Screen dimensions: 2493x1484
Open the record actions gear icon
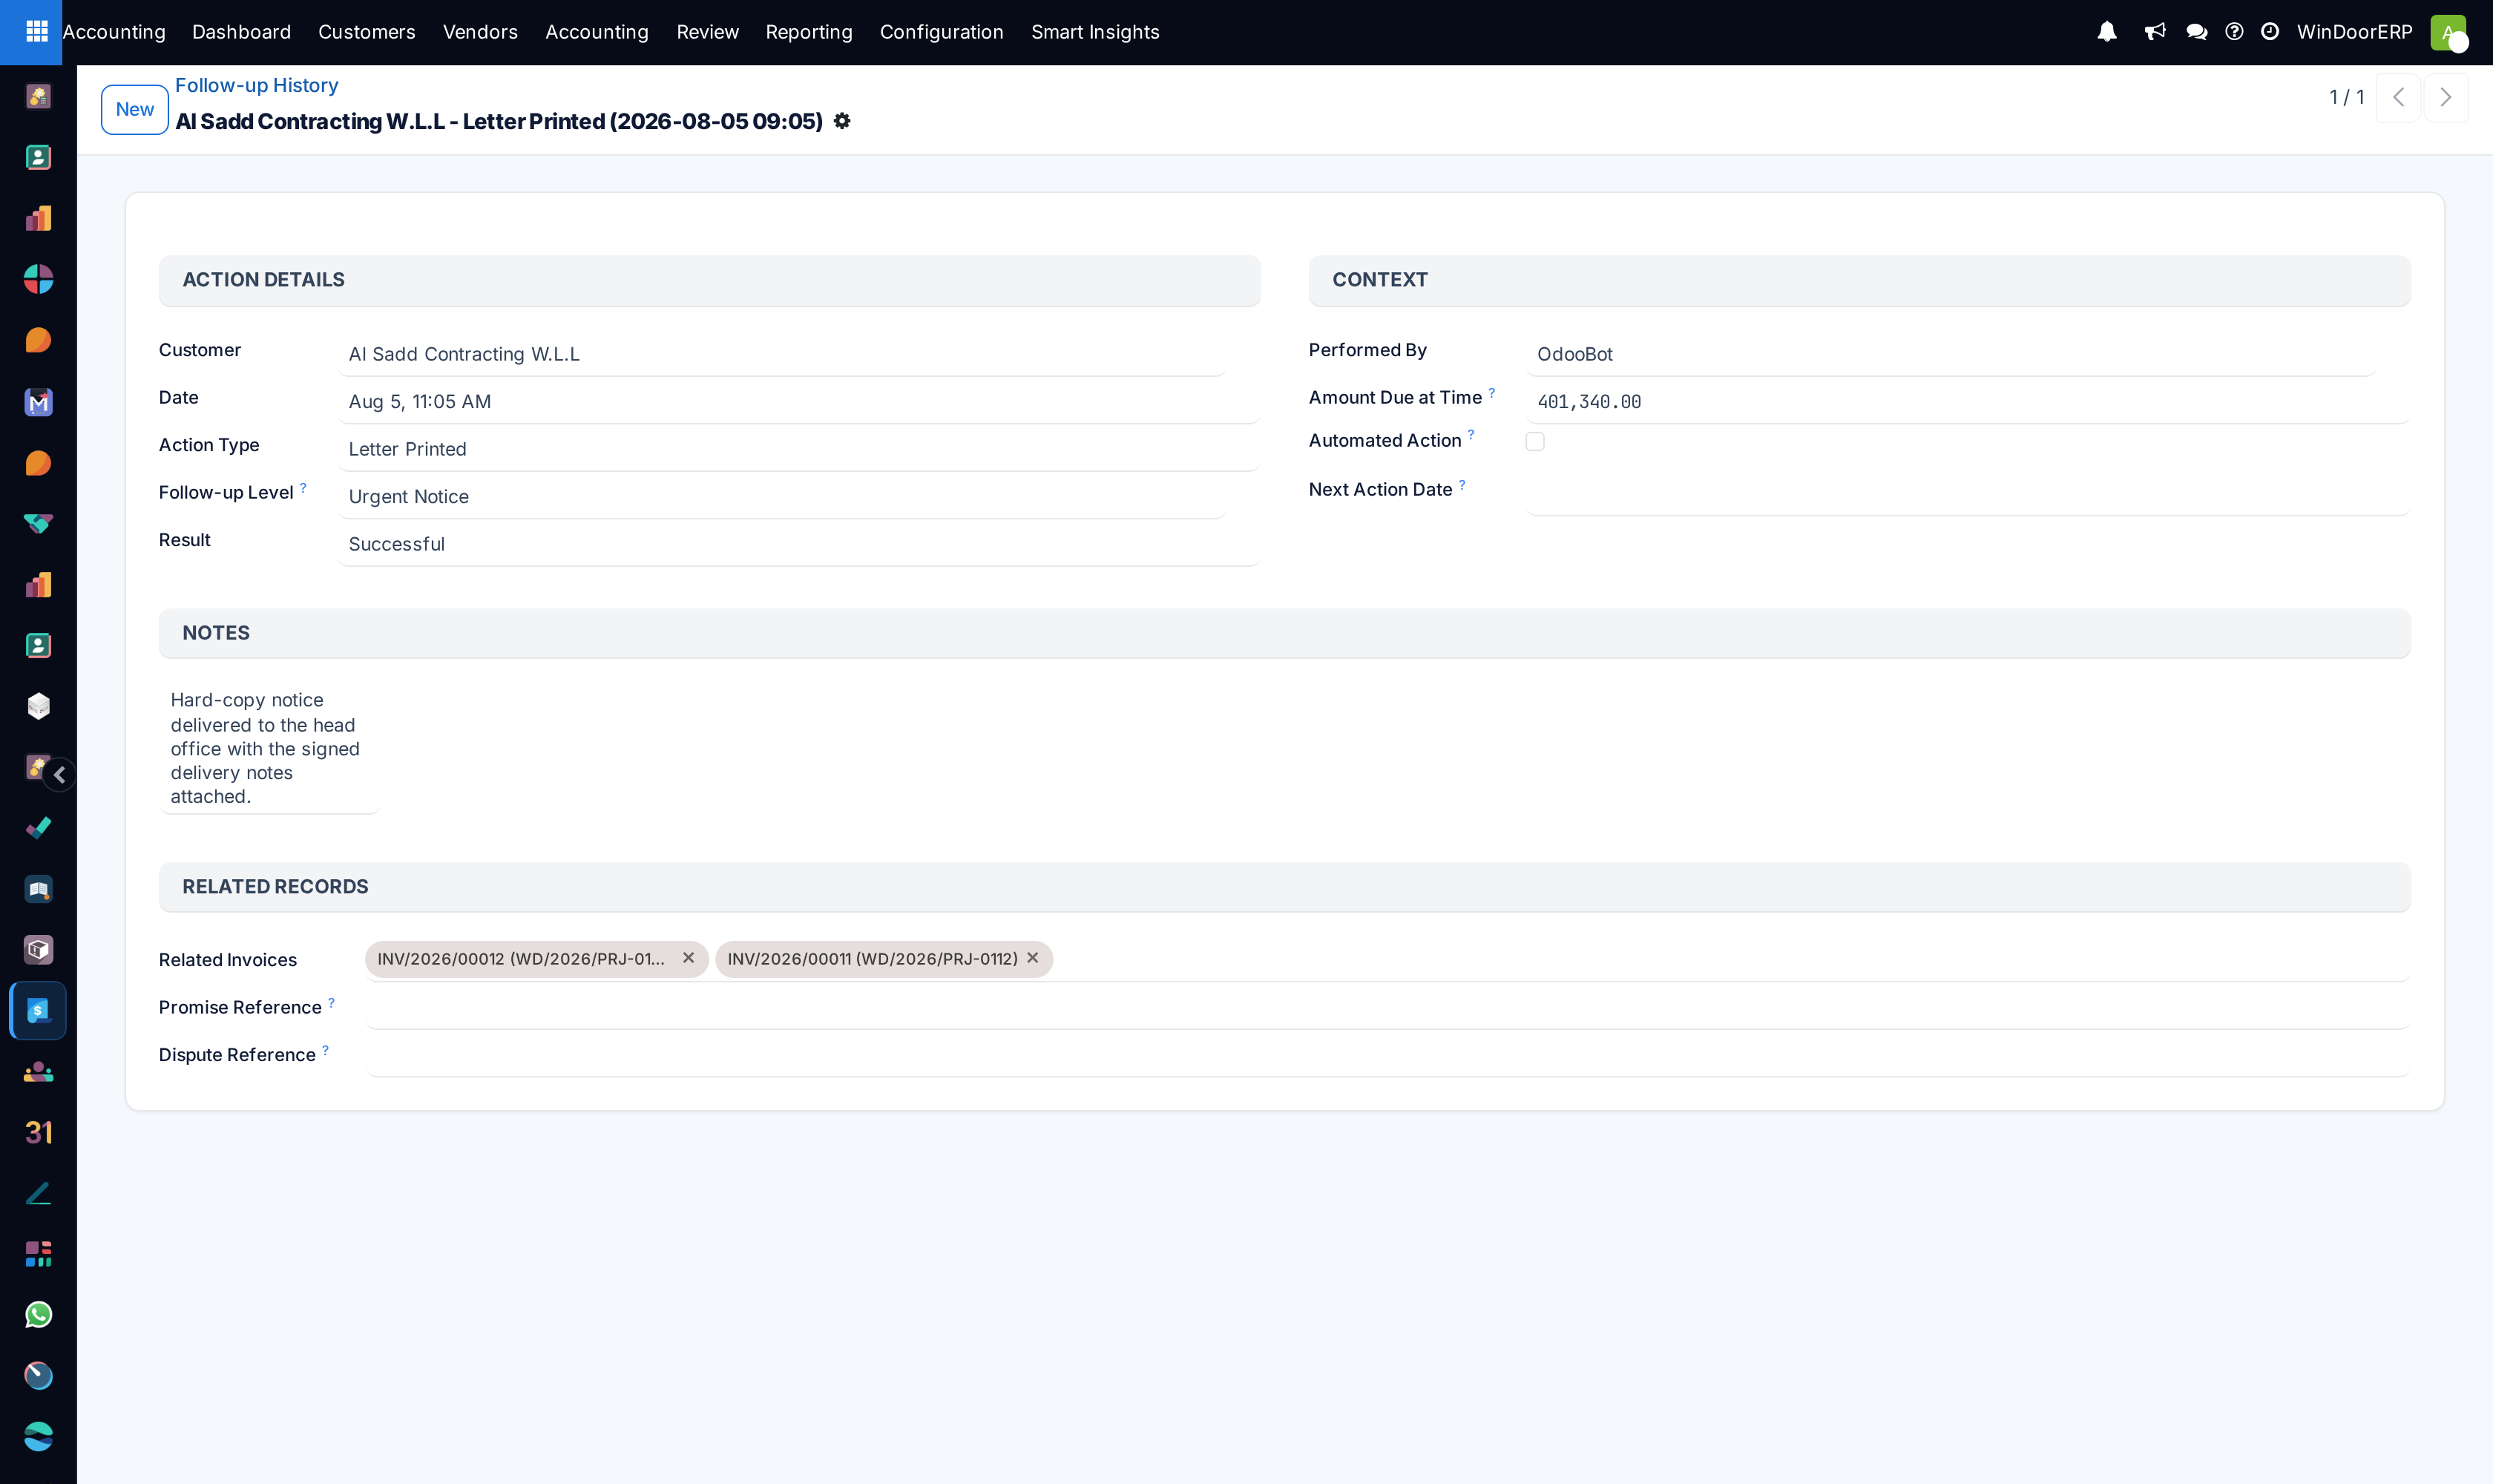(x=842, y=121)
